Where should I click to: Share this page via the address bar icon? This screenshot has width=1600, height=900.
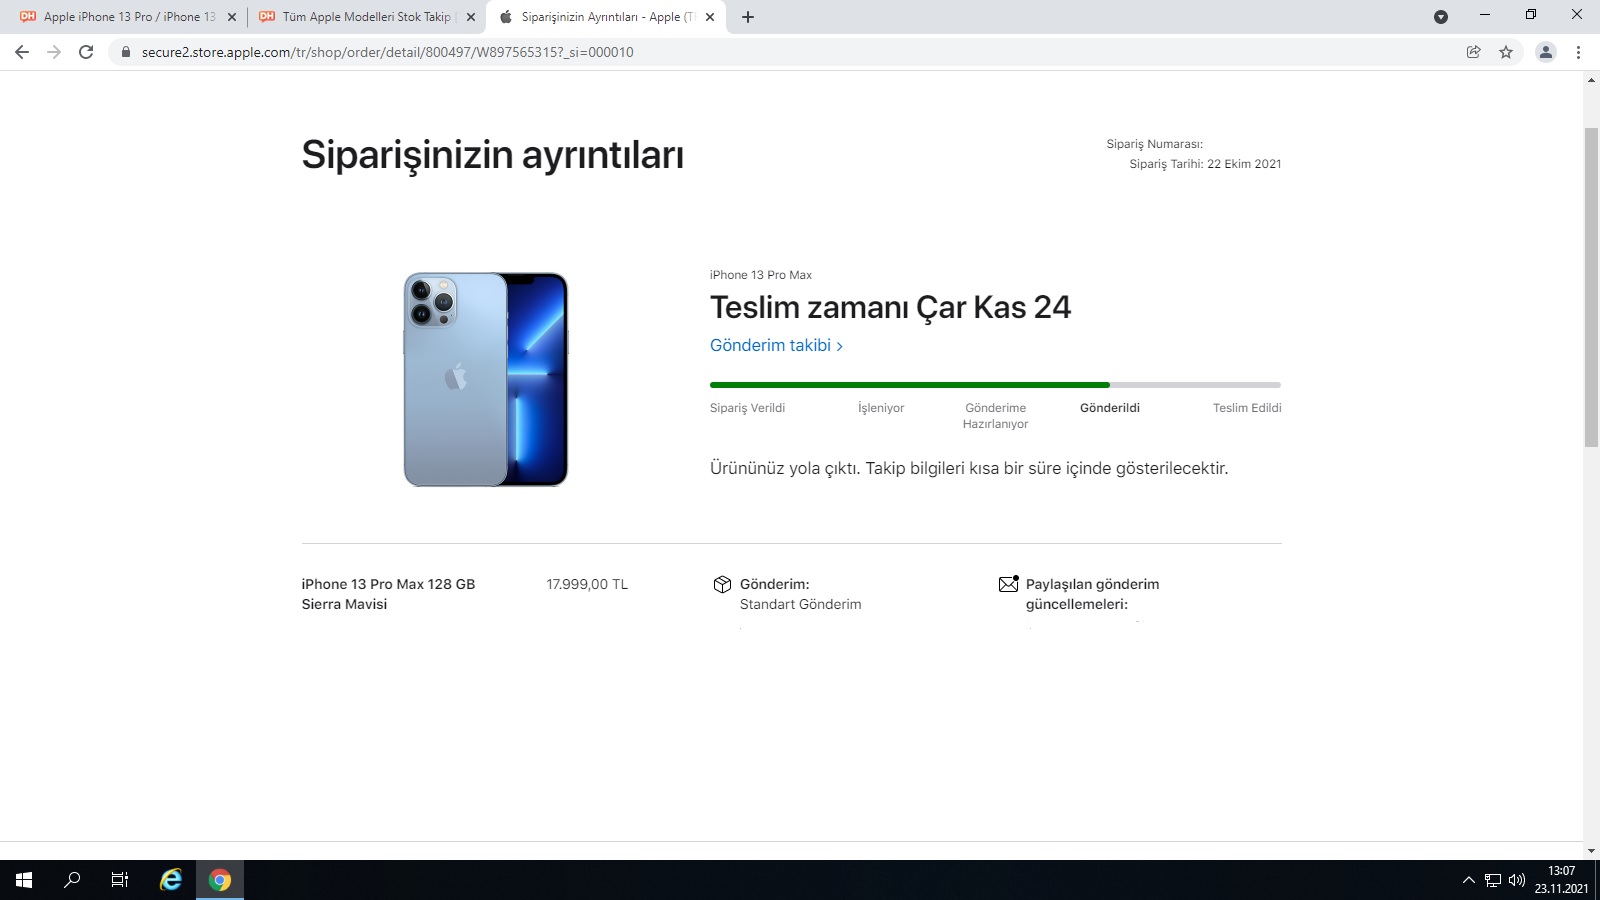1473,52
